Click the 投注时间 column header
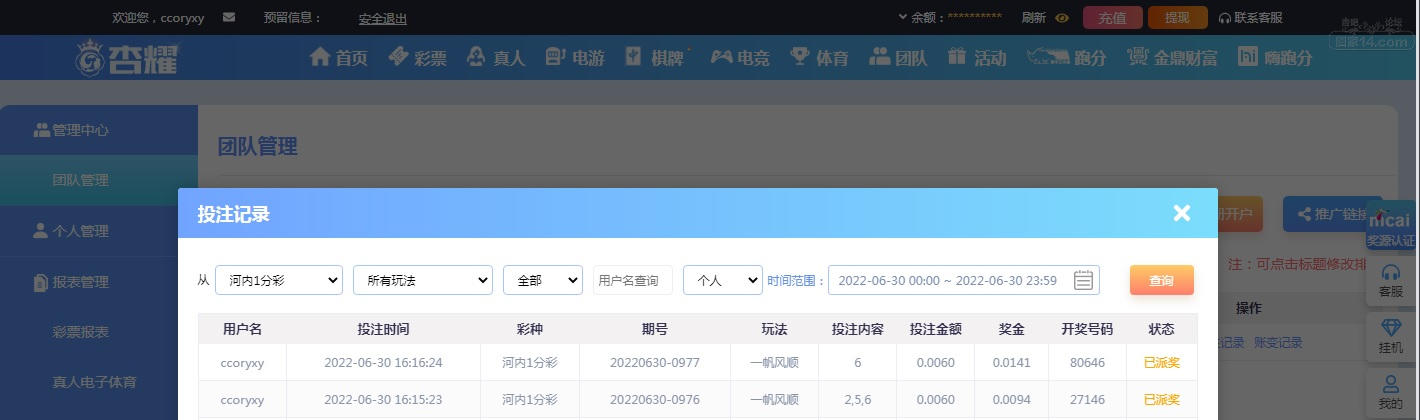Image resolution: width=1420 pixels, height=420 pixels. [383, 329]
